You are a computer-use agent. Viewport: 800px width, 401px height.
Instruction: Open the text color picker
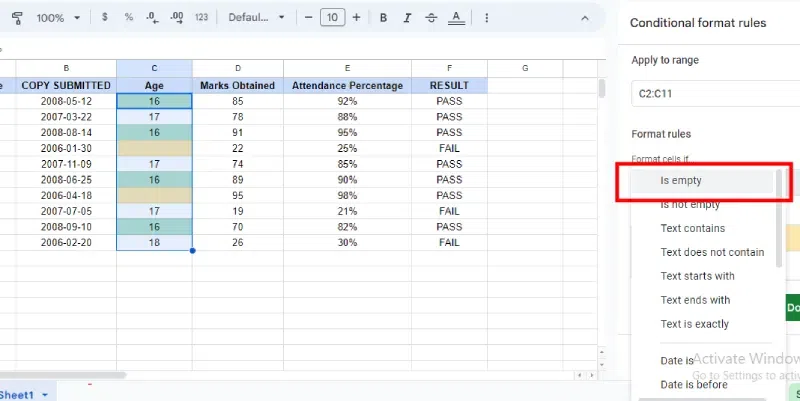tap(456, 18)
